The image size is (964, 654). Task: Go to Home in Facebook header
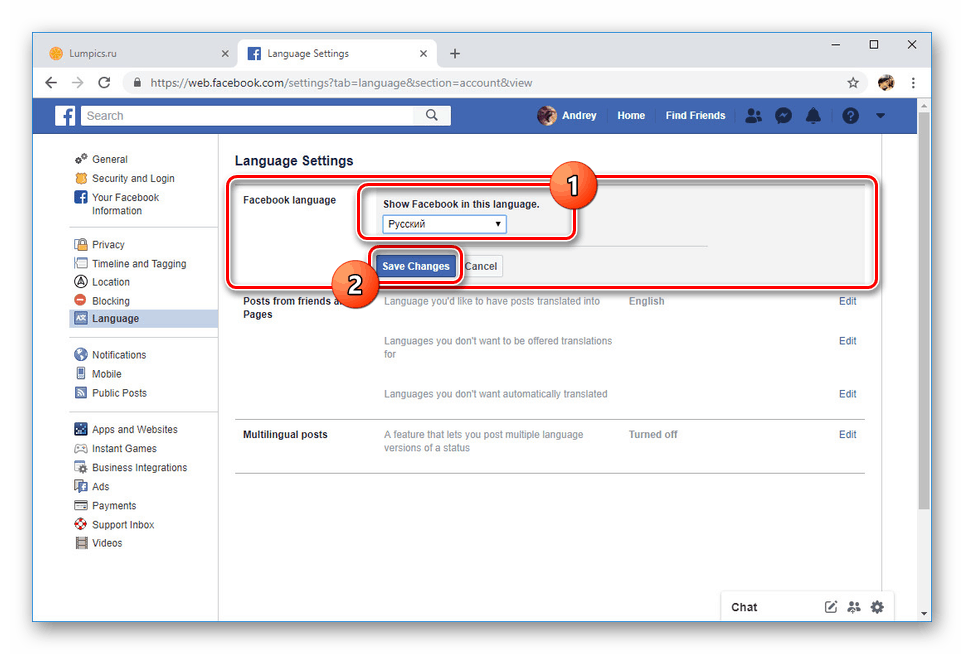[x=631, y=116]
